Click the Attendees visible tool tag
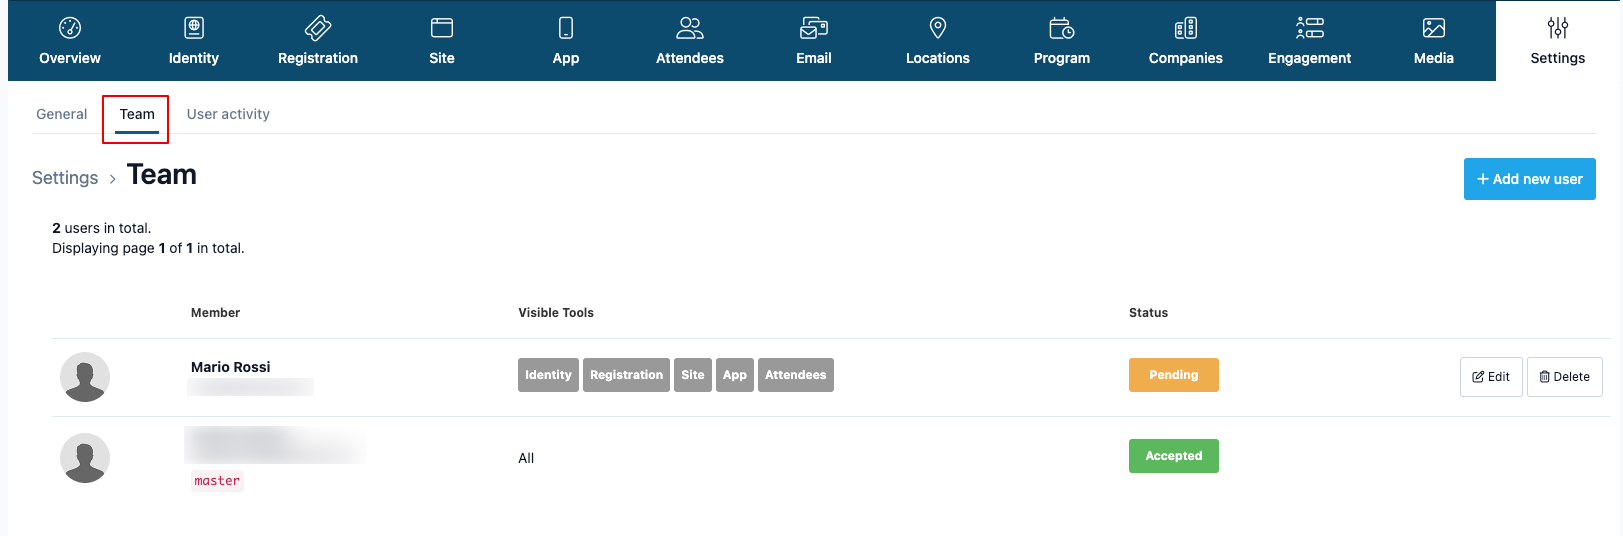The image size is (1623, 536). coord(796,375)
